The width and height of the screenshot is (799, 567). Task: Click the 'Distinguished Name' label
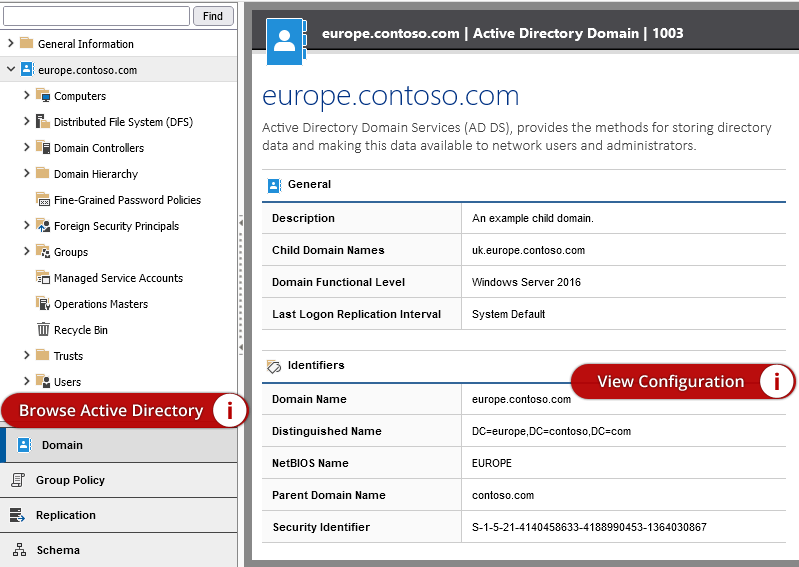[x=327, y=431]
